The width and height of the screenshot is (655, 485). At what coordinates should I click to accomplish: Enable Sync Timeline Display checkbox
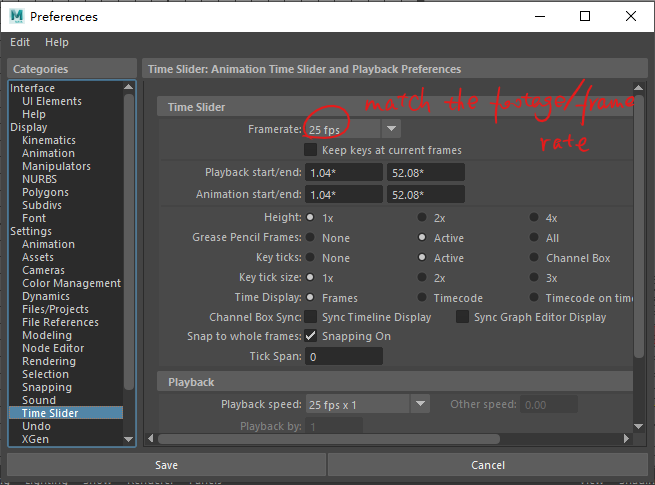(310, 317)
